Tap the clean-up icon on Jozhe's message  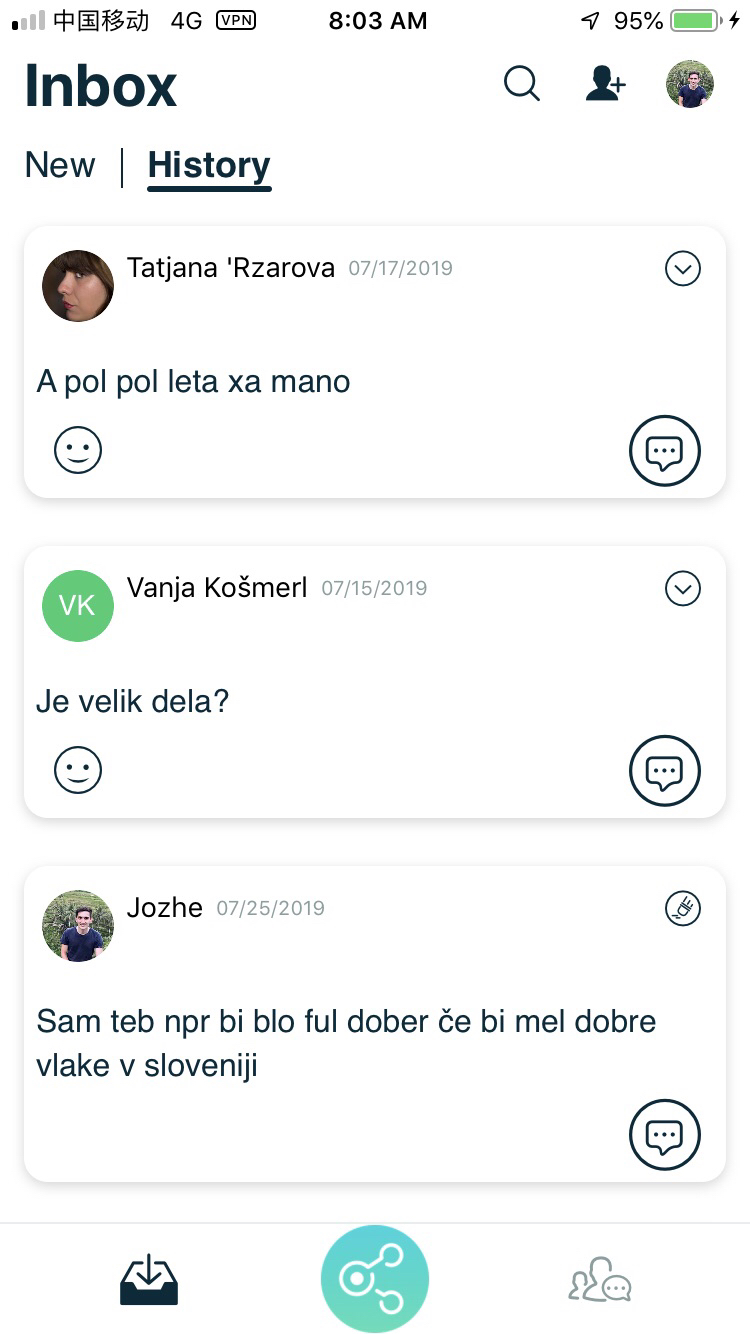click(683, 908)
